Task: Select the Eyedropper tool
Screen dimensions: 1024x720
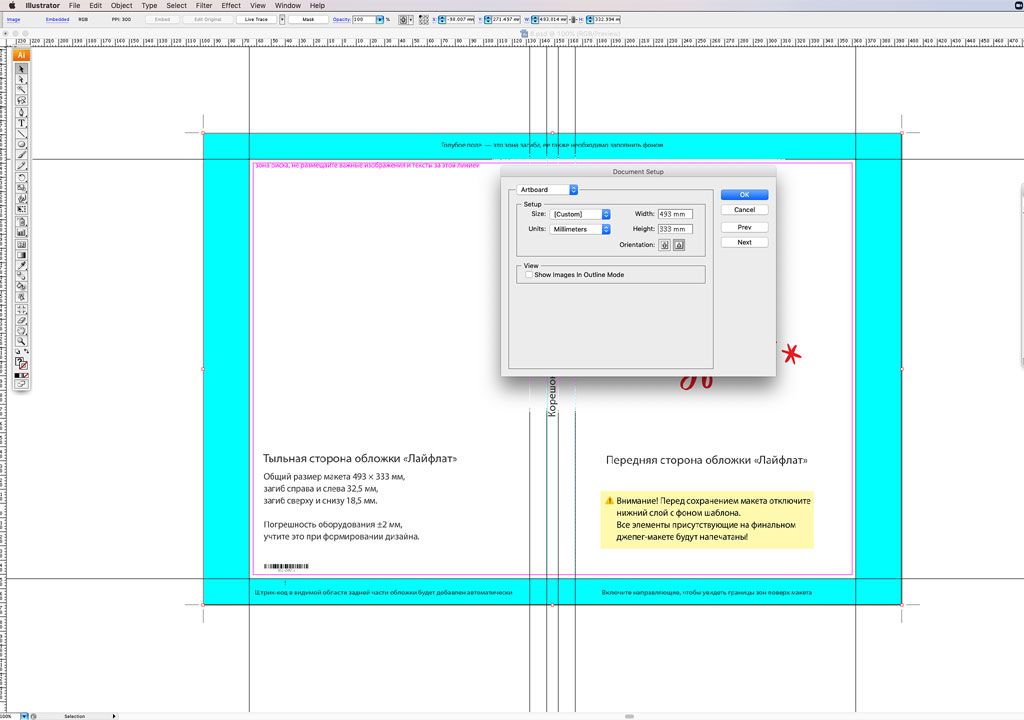Action: [x=22, y=265]
